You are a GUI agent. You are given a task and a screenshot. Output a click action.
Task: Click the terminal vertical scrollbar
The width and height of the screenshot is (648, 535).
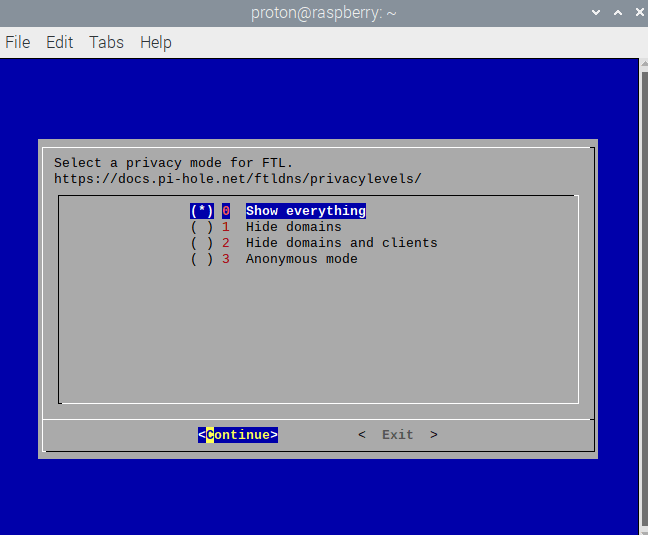pos(644,297)
